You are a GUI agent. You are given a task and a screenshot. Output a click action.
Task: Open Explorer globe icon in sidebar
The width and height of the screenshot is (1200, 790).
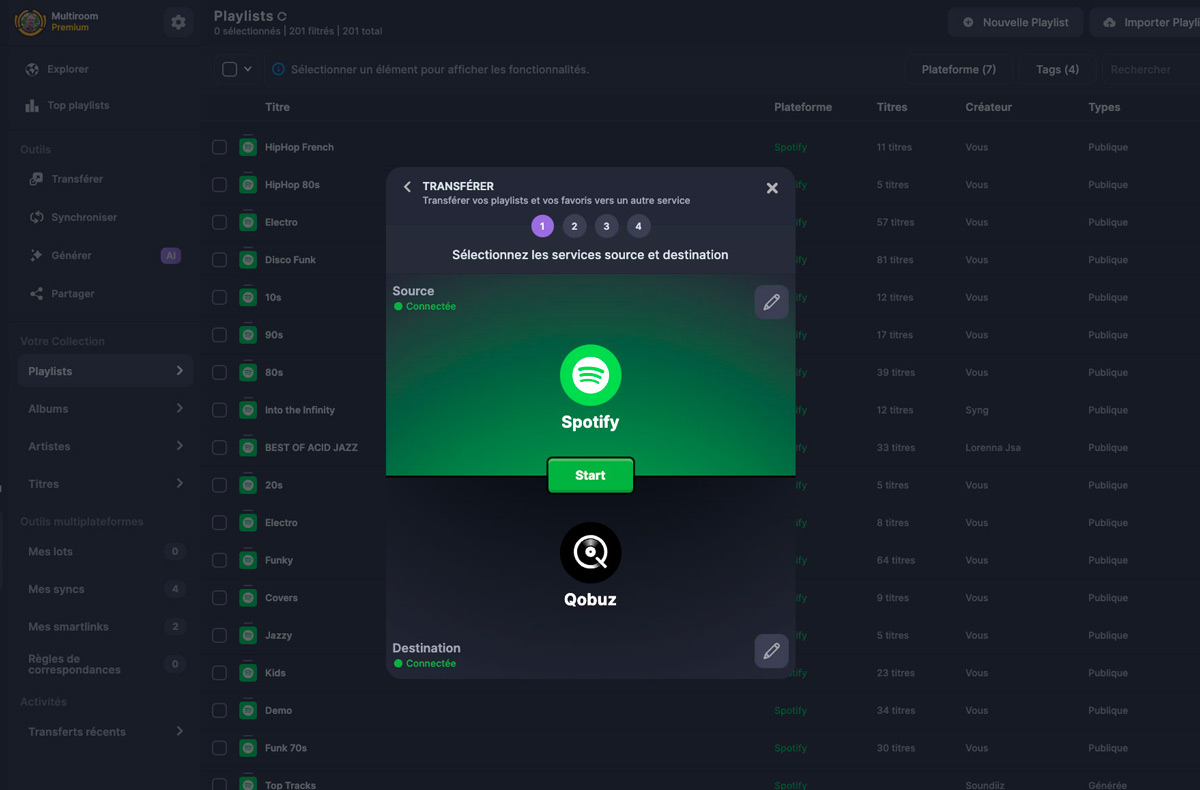point(33,69)
